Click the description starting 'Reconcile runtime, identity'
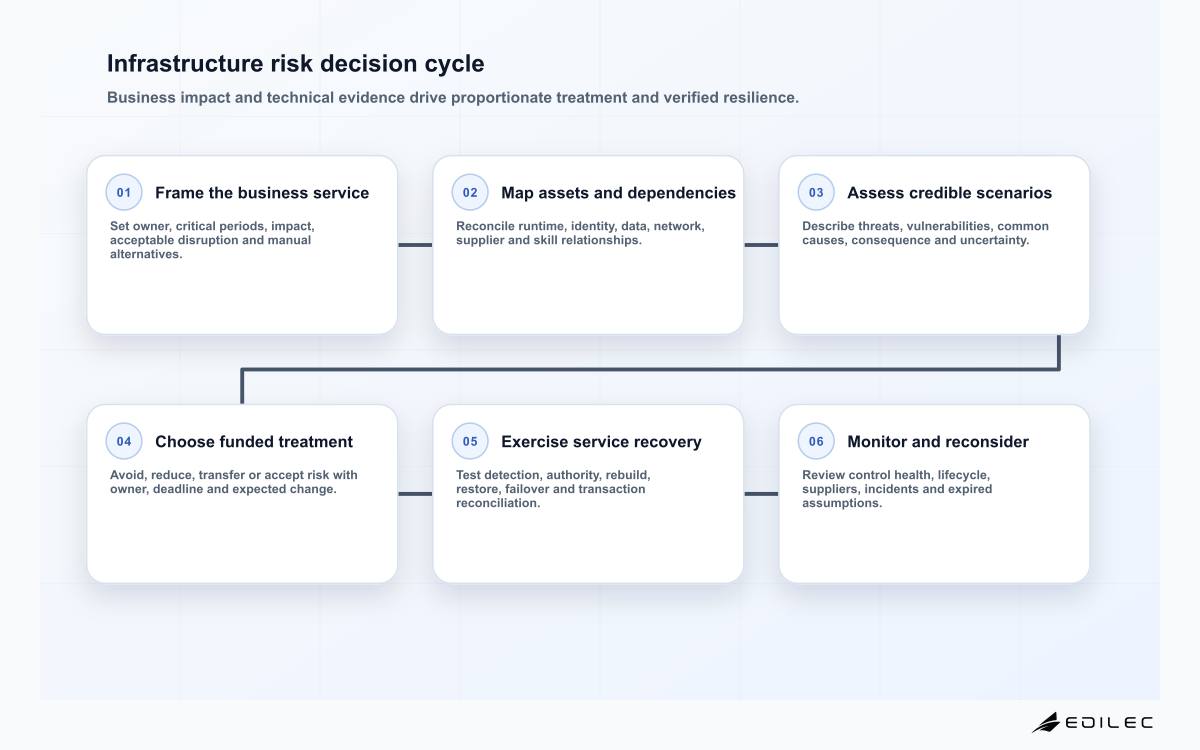 coord(580,233)
